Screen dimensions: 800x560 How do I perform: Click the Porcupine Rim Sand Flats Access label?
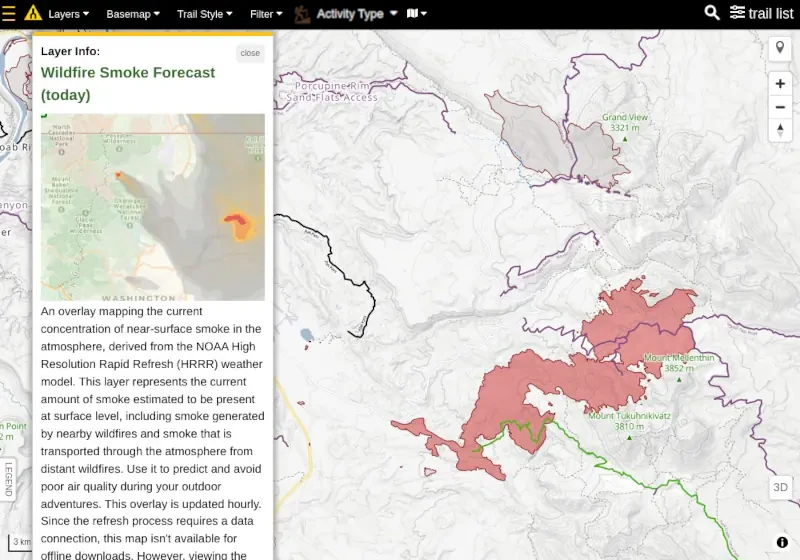click(x=332, y=92)
